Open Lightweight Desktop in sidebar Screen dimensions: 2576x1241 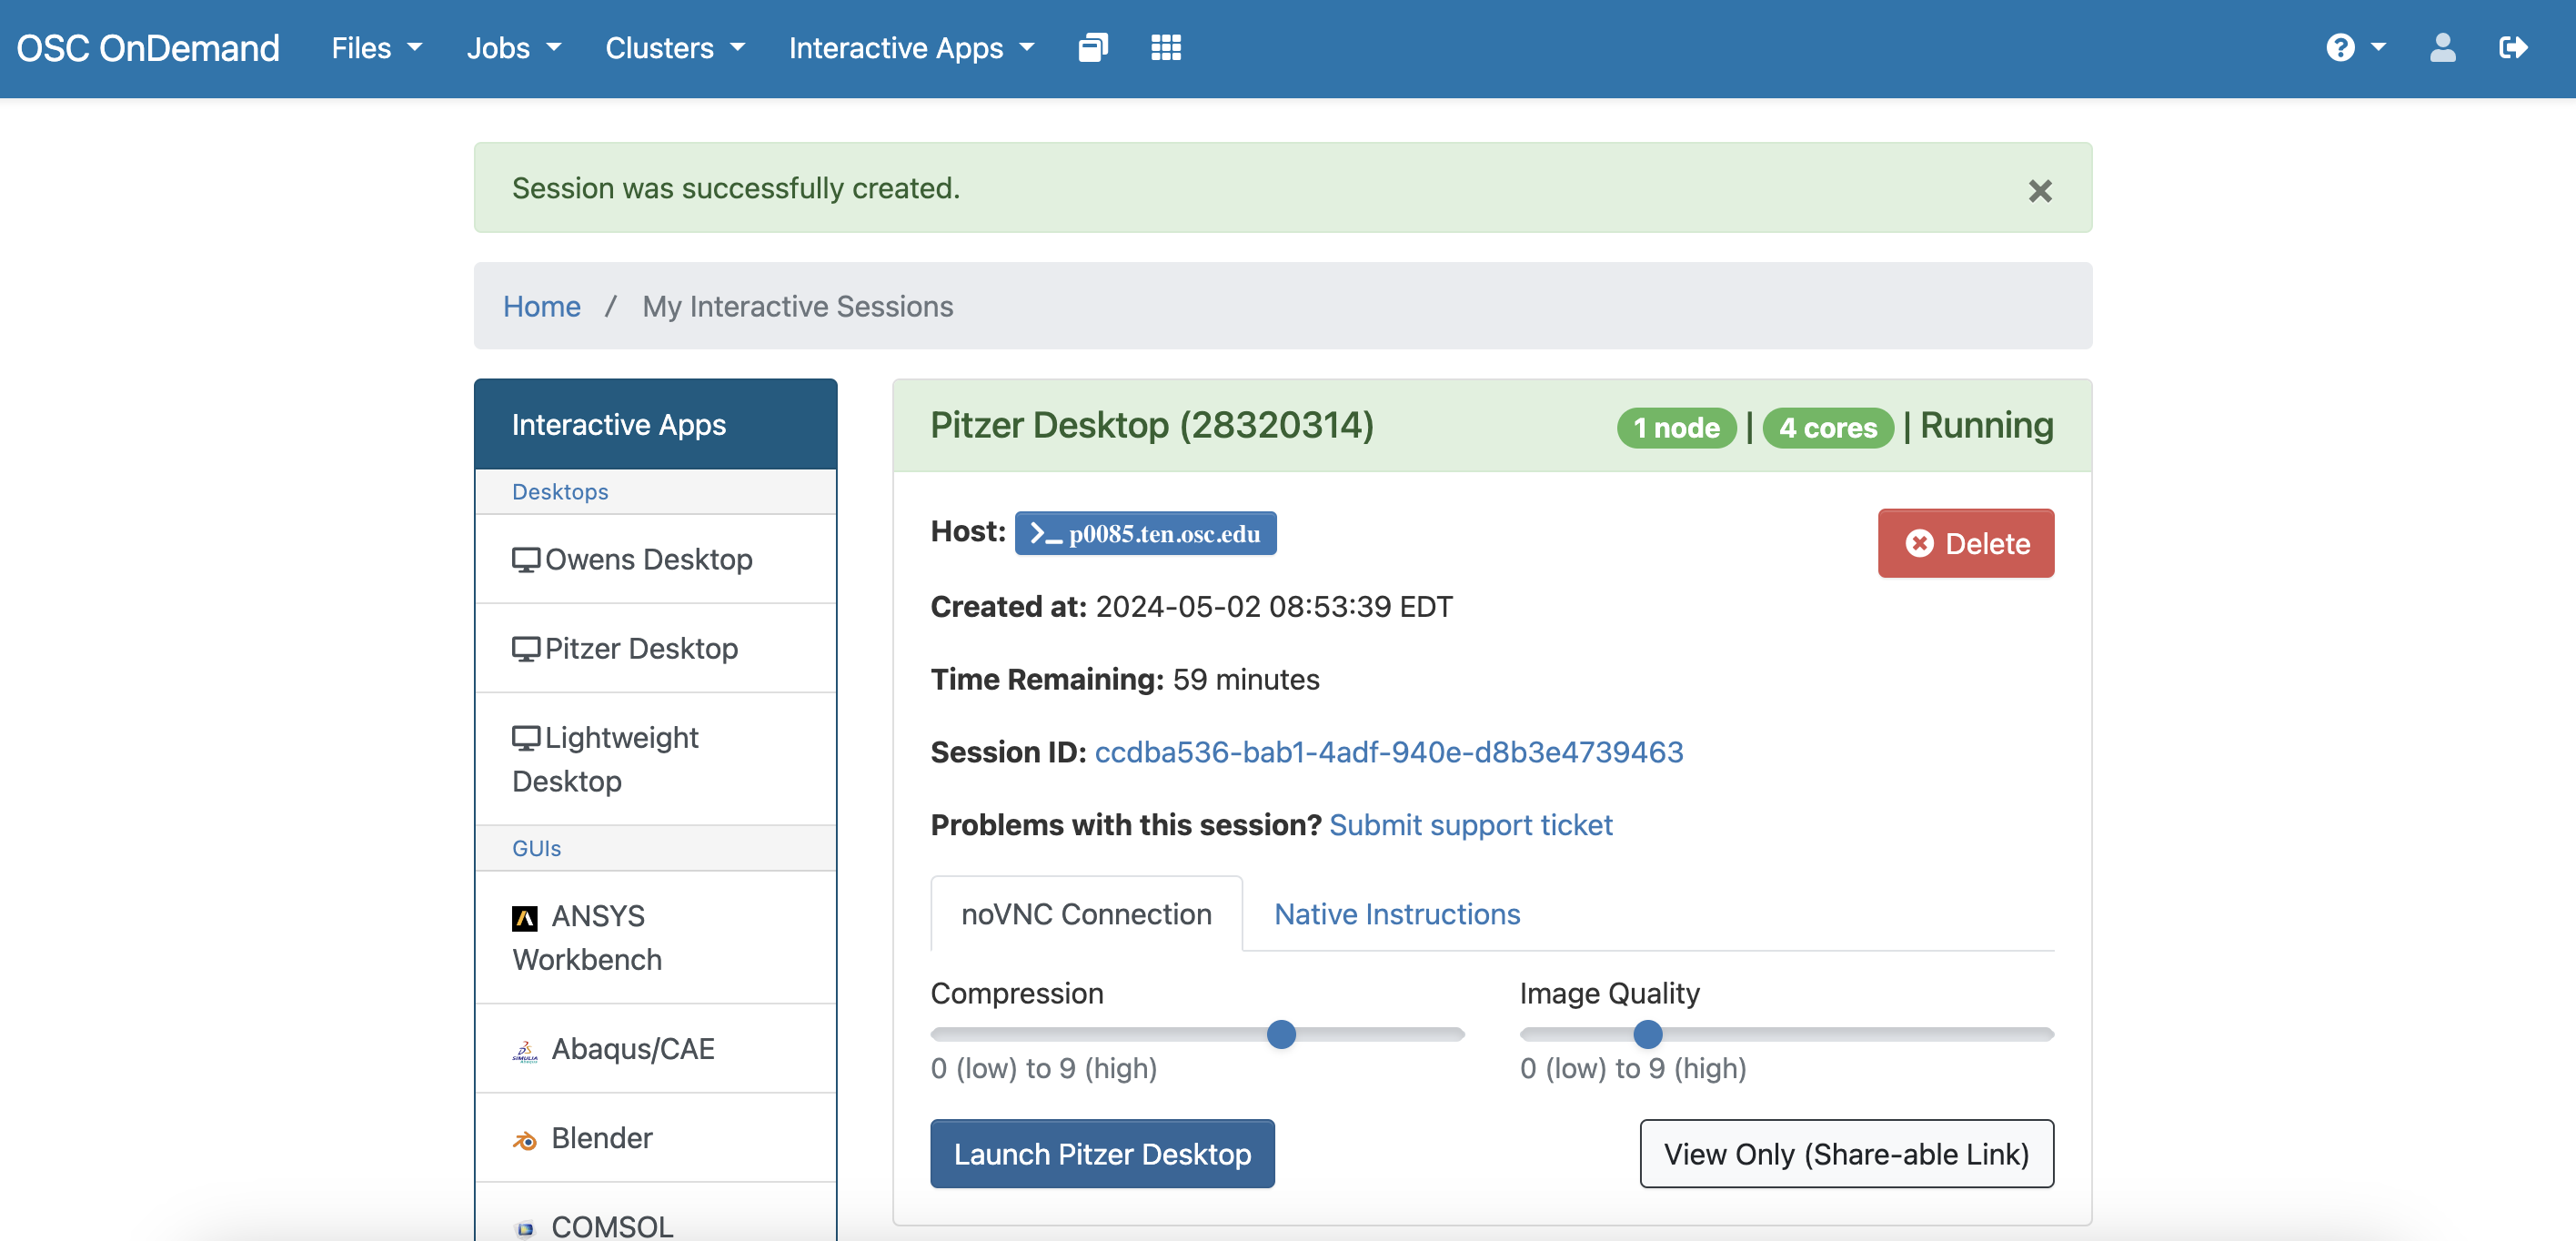click(x=655, y=759)
